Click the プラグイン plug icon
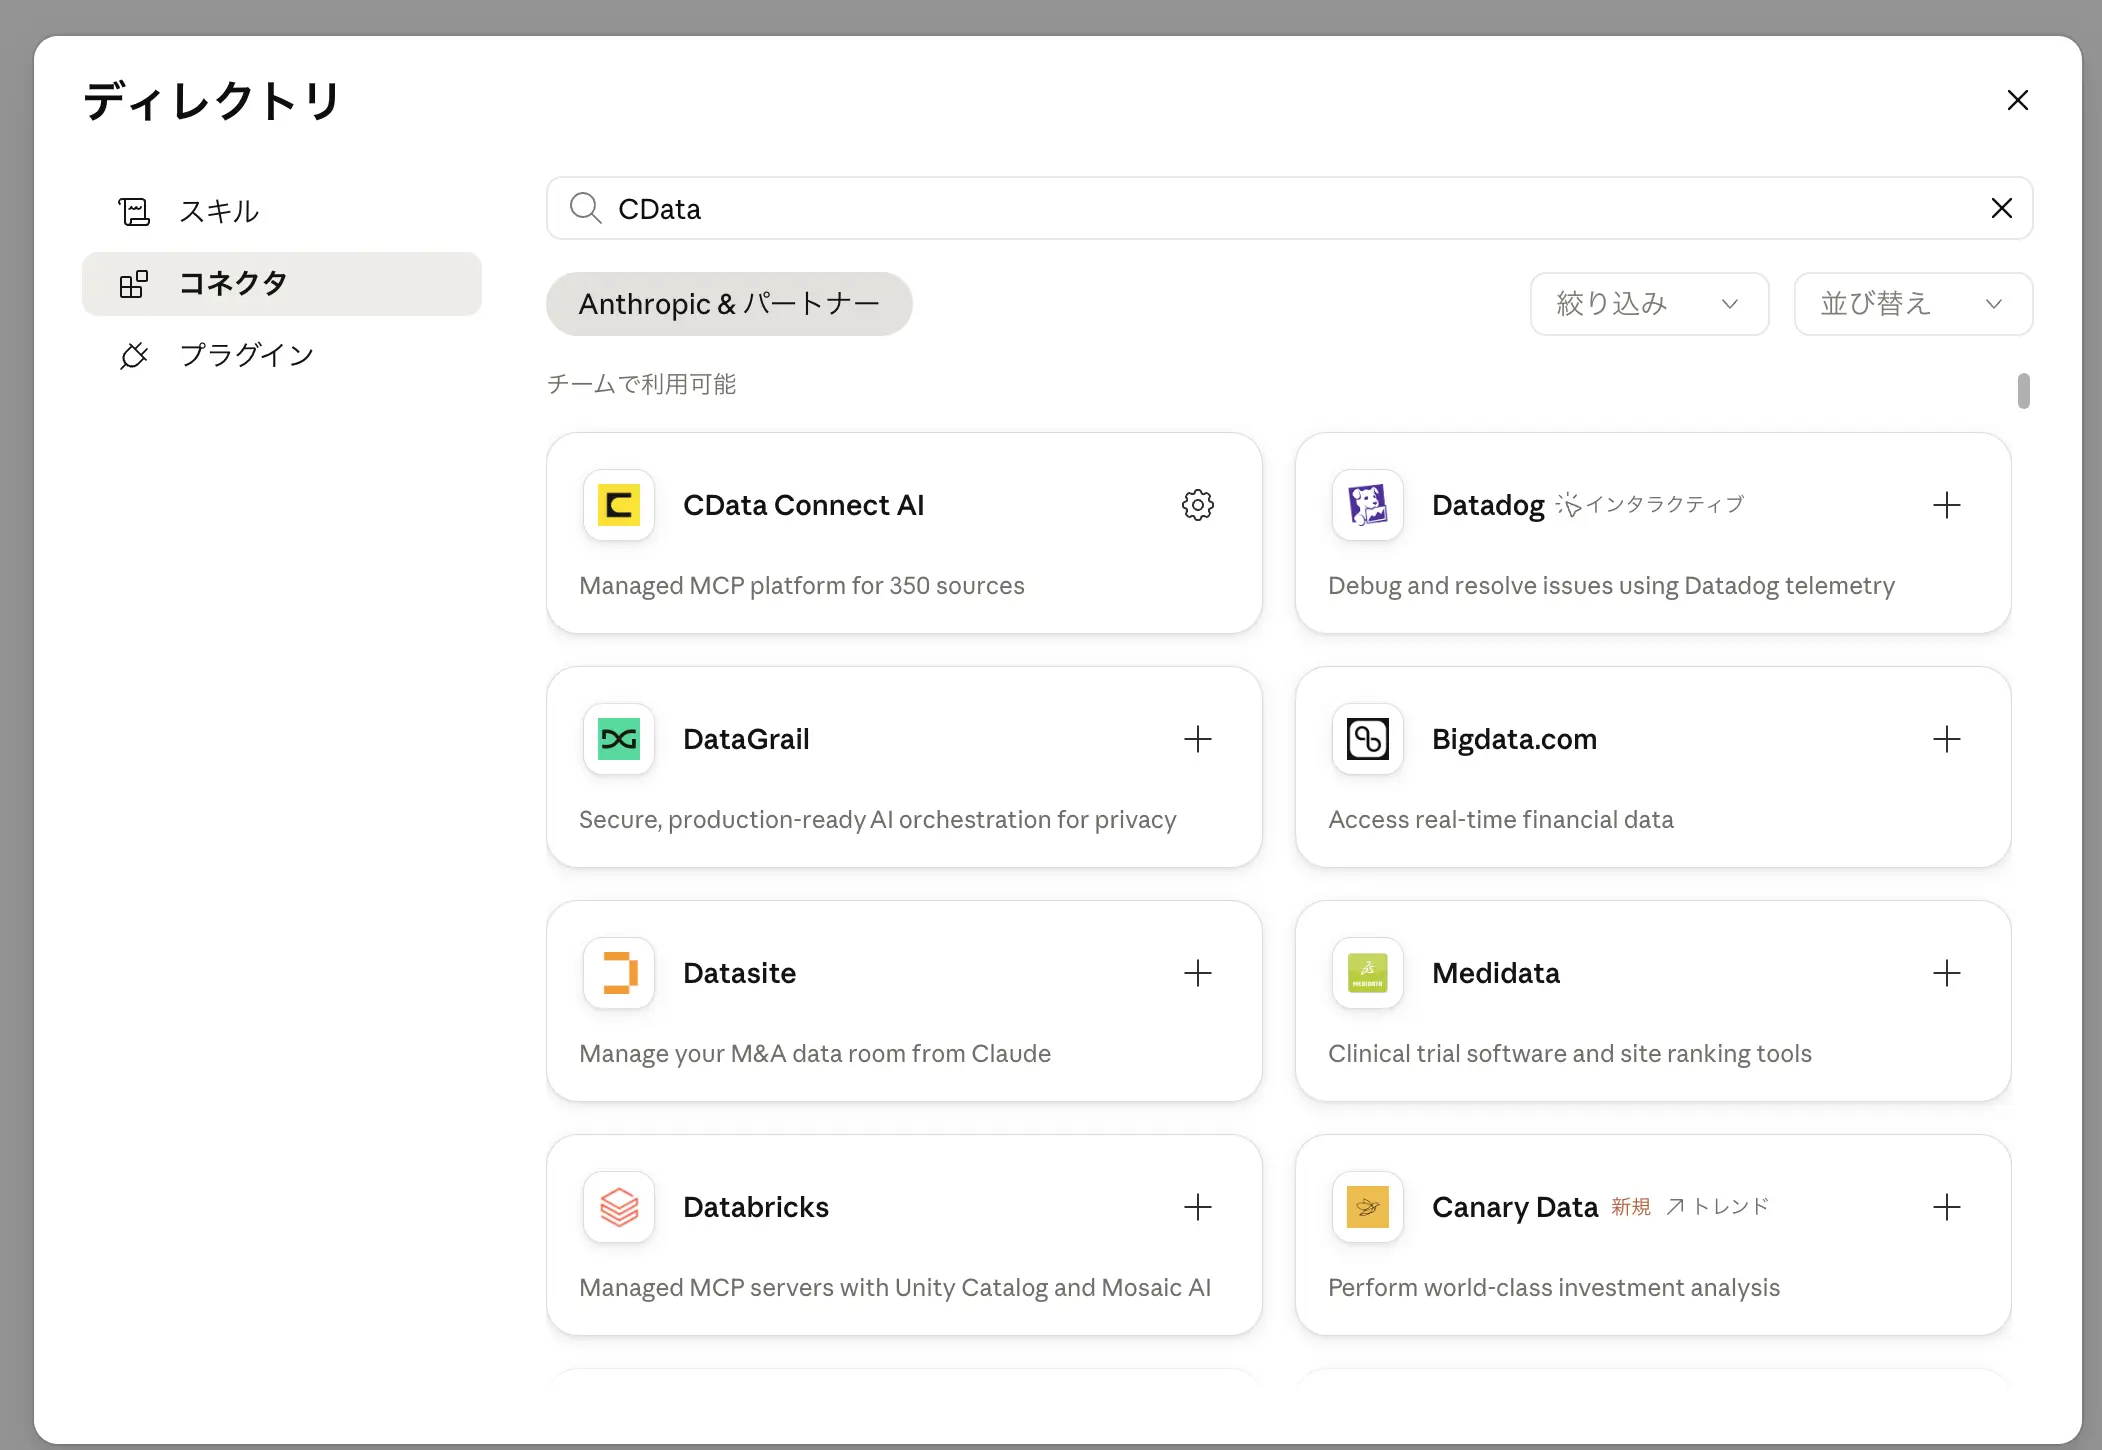Image resolution: width=2102 pixels, height=1450 pixels. [134, 355]
